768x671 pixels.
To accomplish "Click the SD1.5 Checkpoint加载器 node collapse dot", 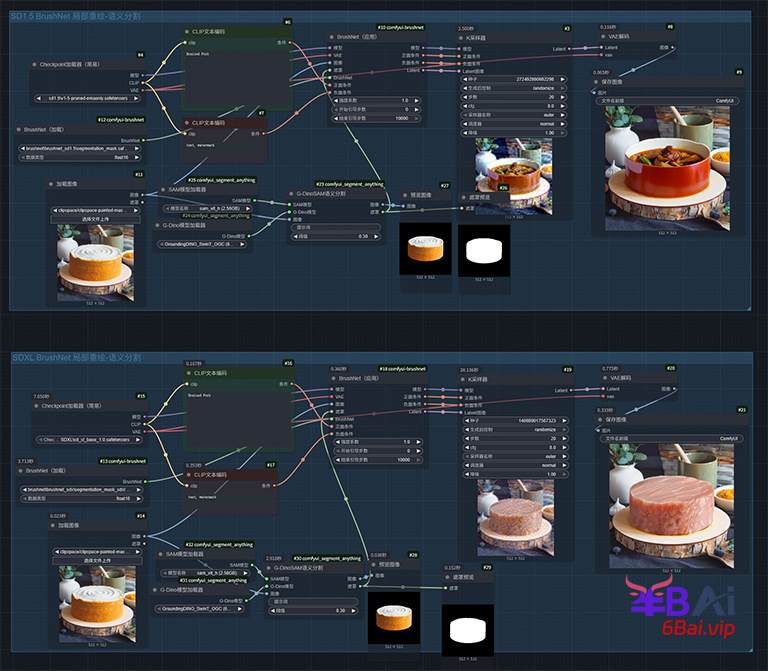I will pyautogui.click(x=36, y=63).
